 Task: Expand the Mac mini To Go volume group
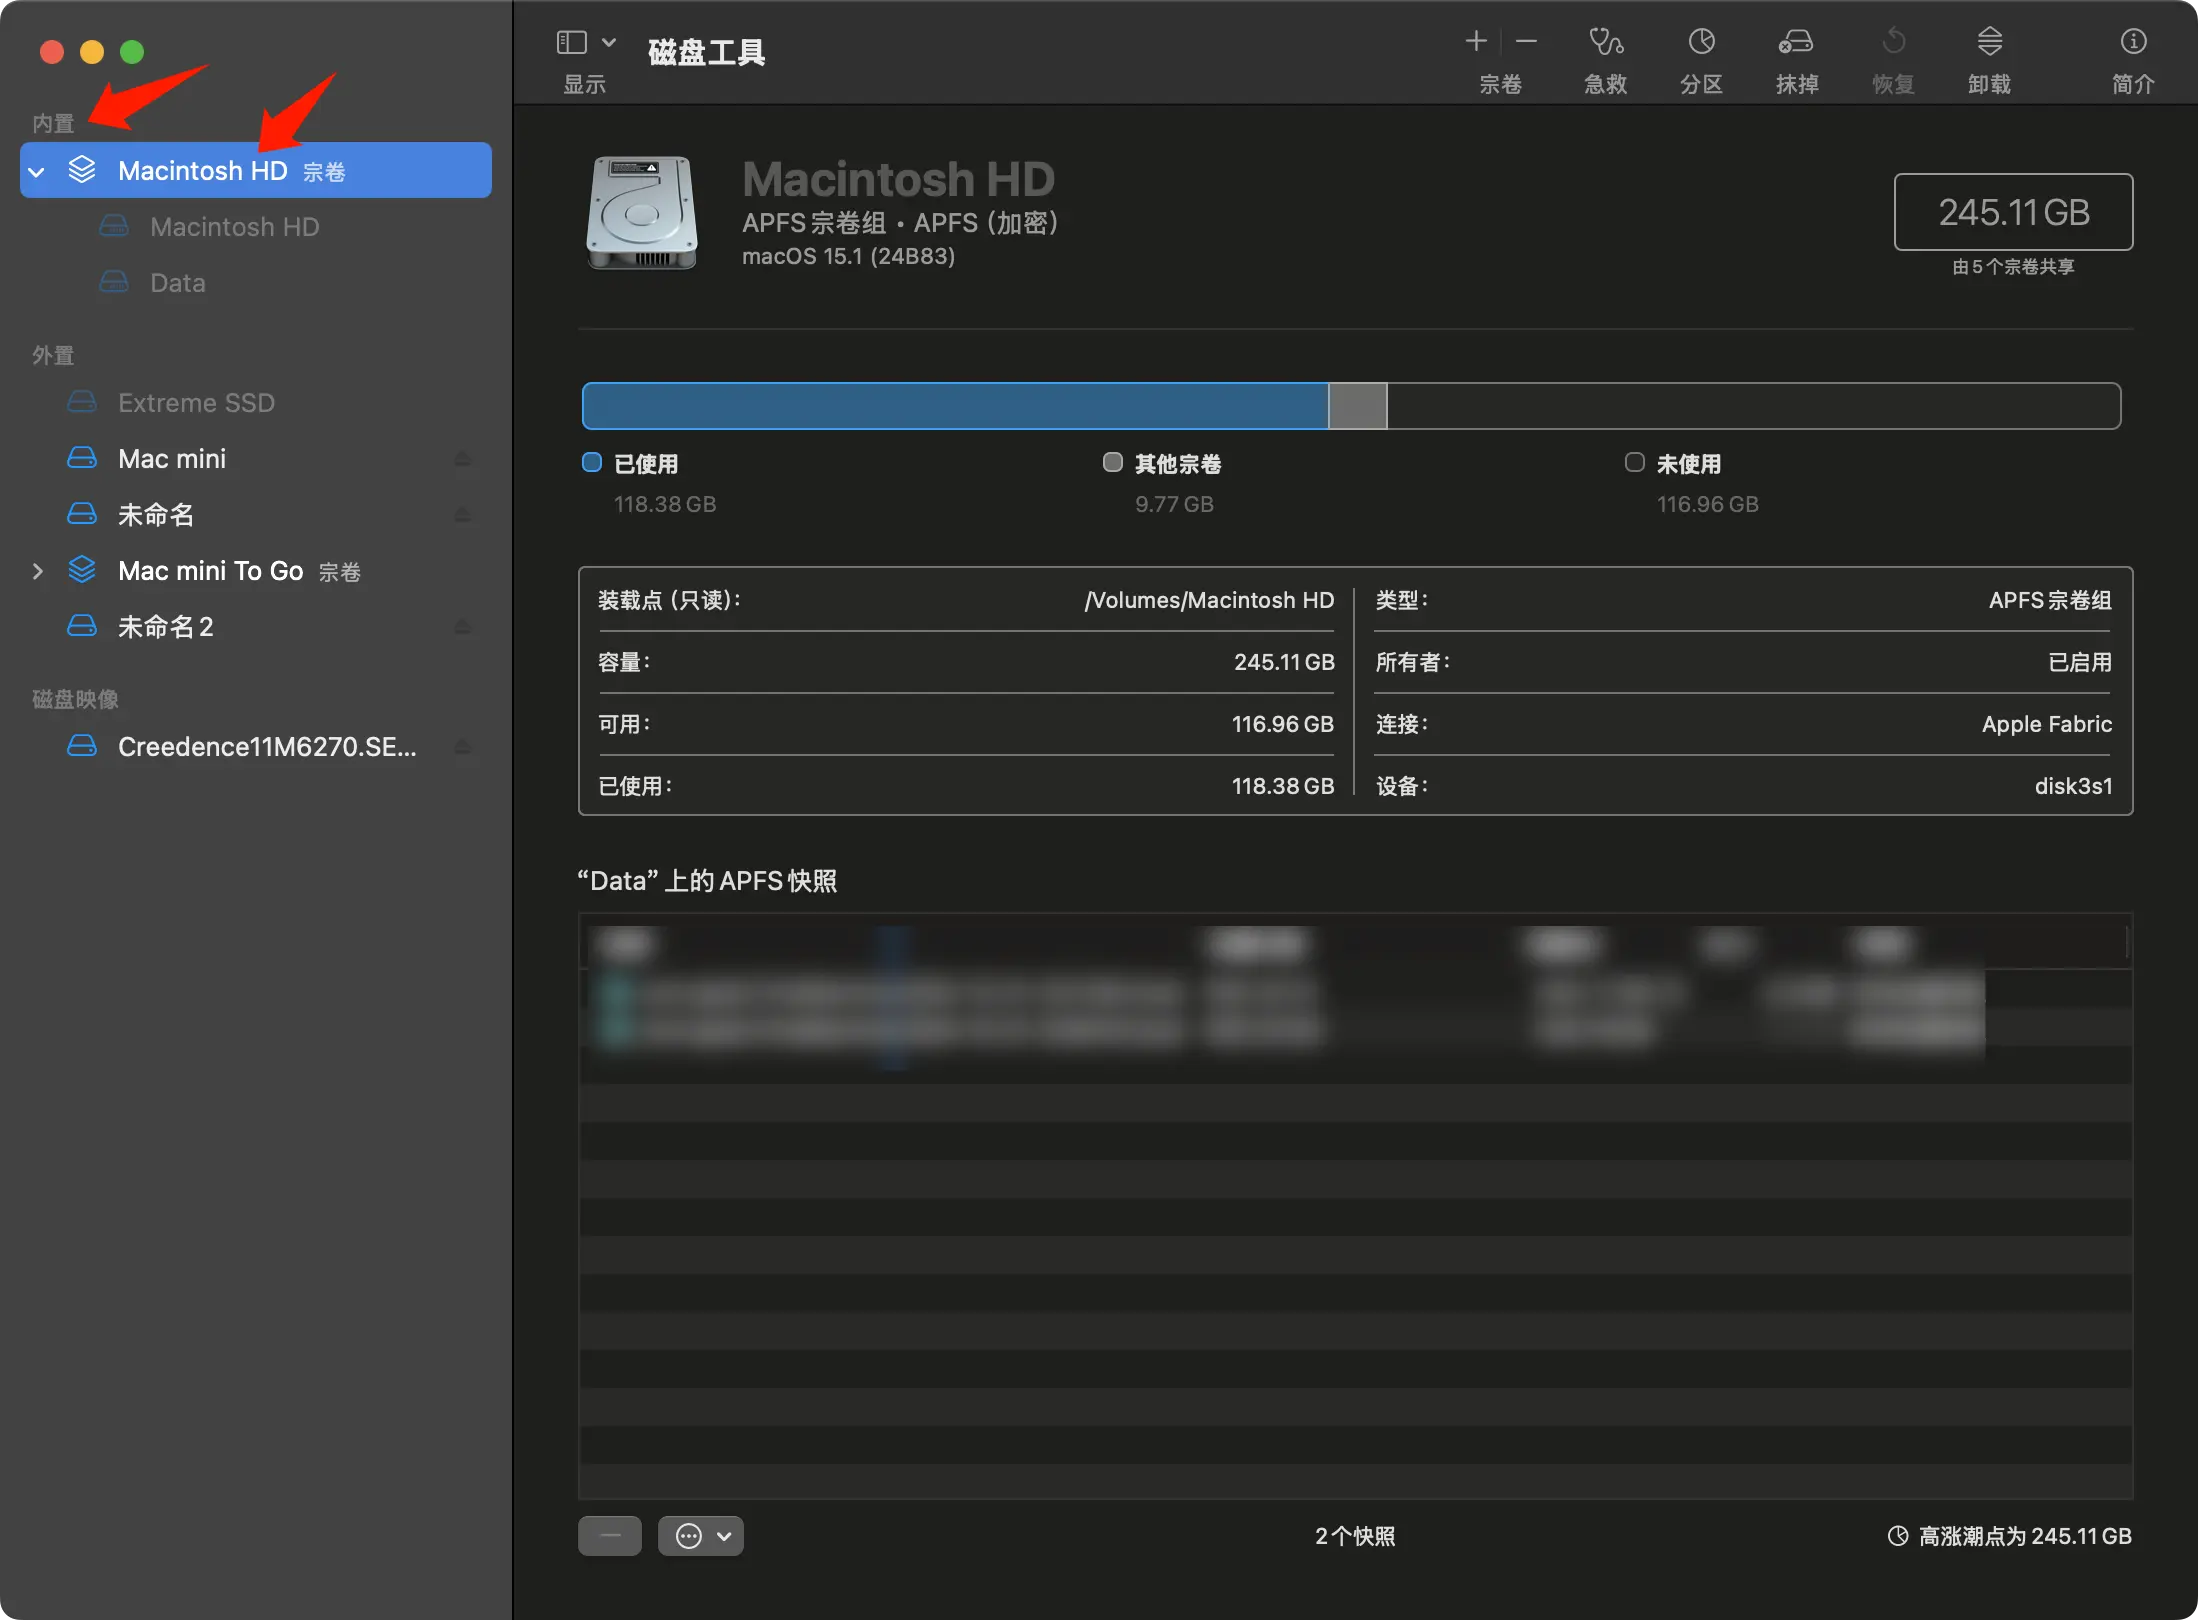pyautogui.click(x=37, y=571)
